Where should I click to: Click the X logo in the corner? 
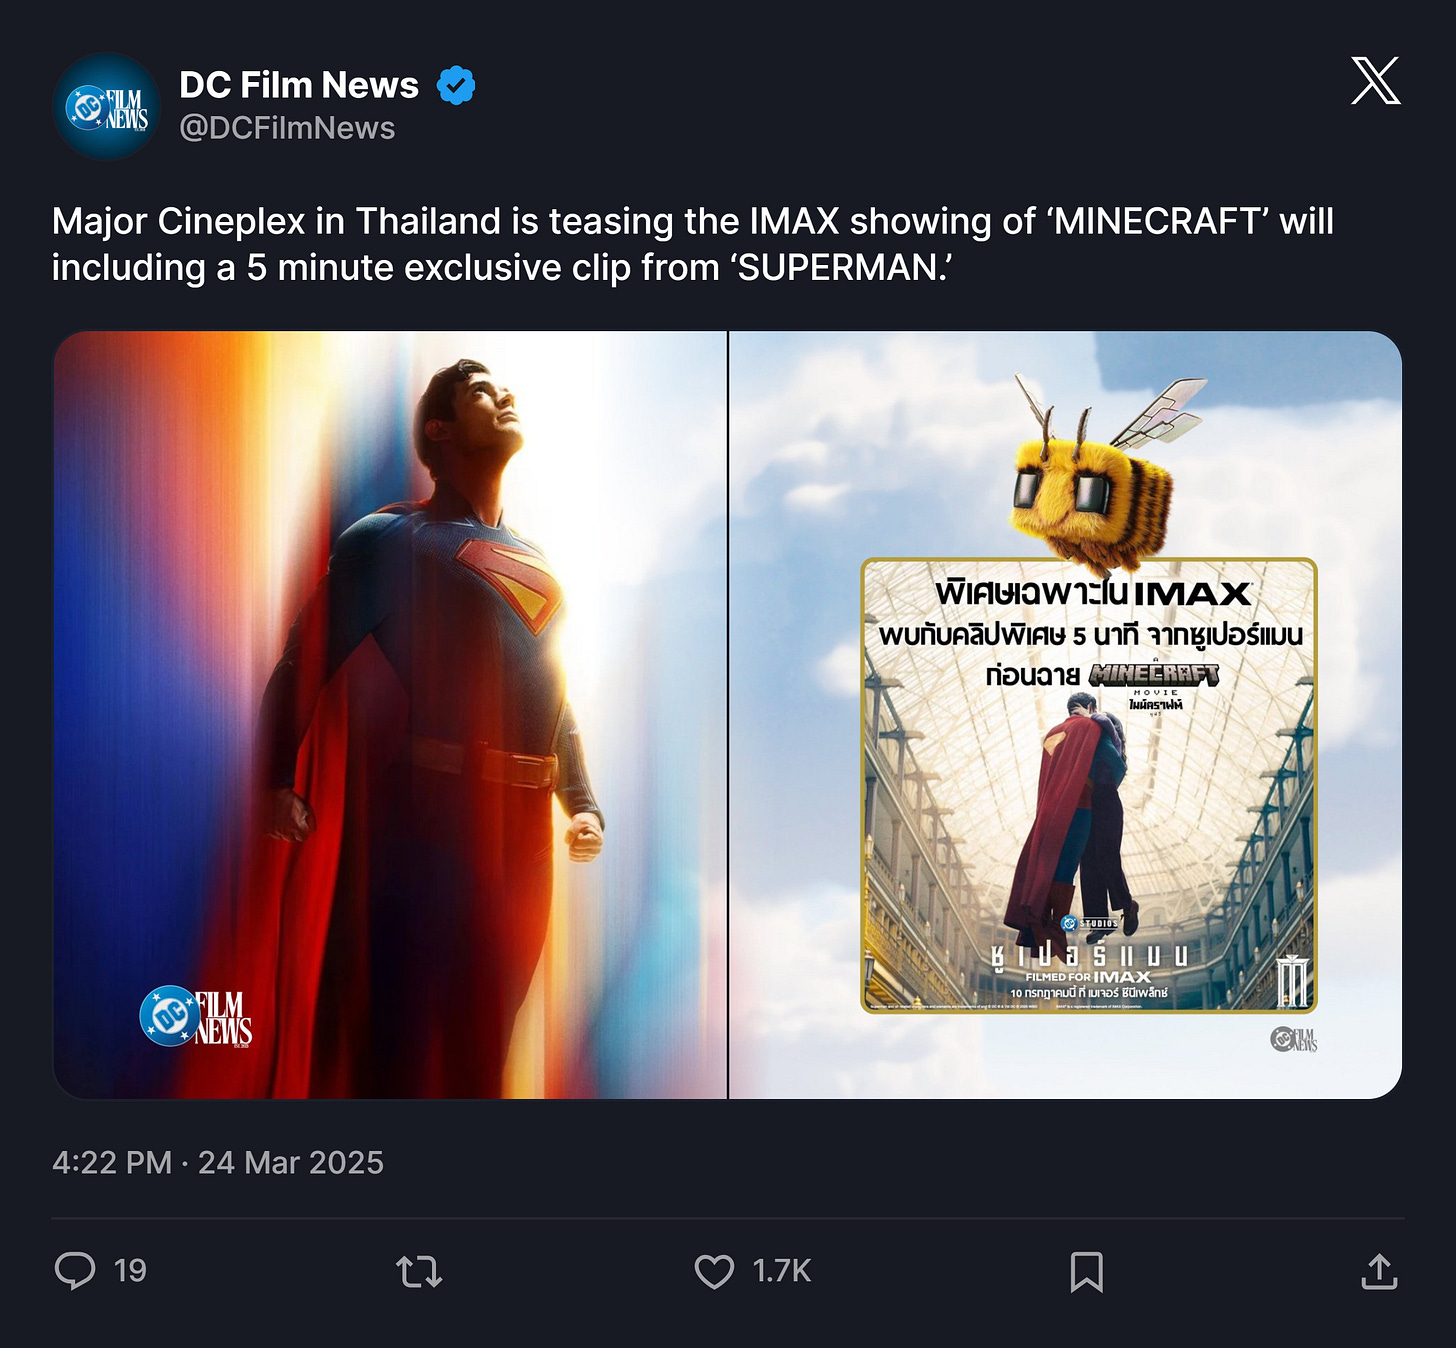(1376, 80)
